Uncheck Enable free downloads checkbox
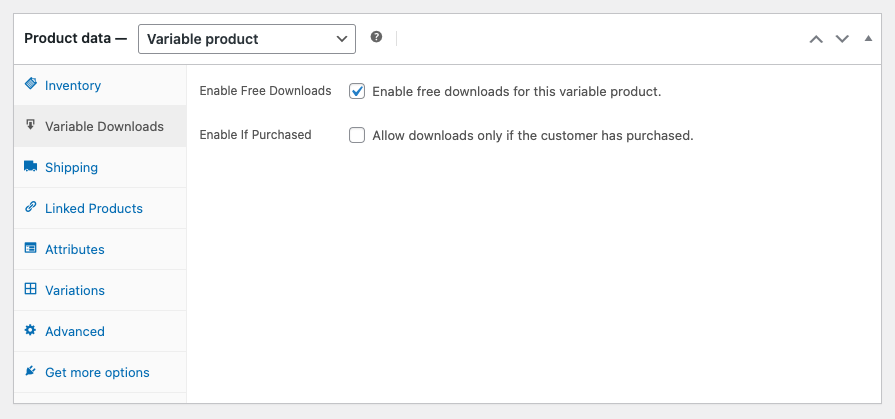895x419 pixels. [357, 91]
